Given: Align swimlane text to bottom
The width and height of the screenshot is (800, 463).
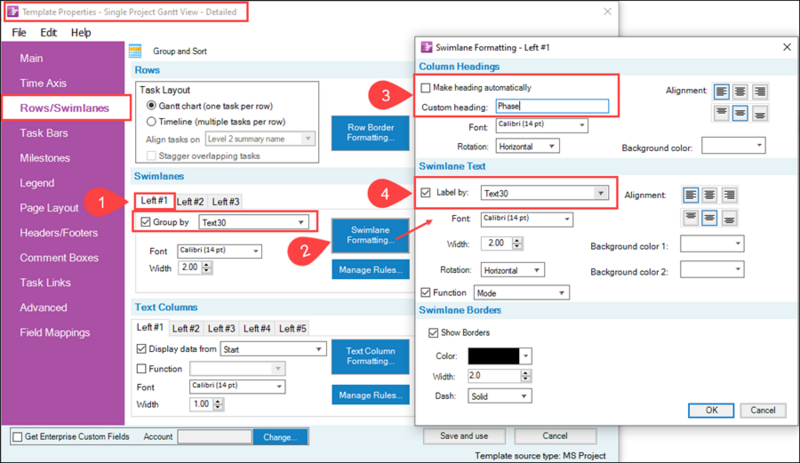Looking at the screenshot, I should pos(729,218).
